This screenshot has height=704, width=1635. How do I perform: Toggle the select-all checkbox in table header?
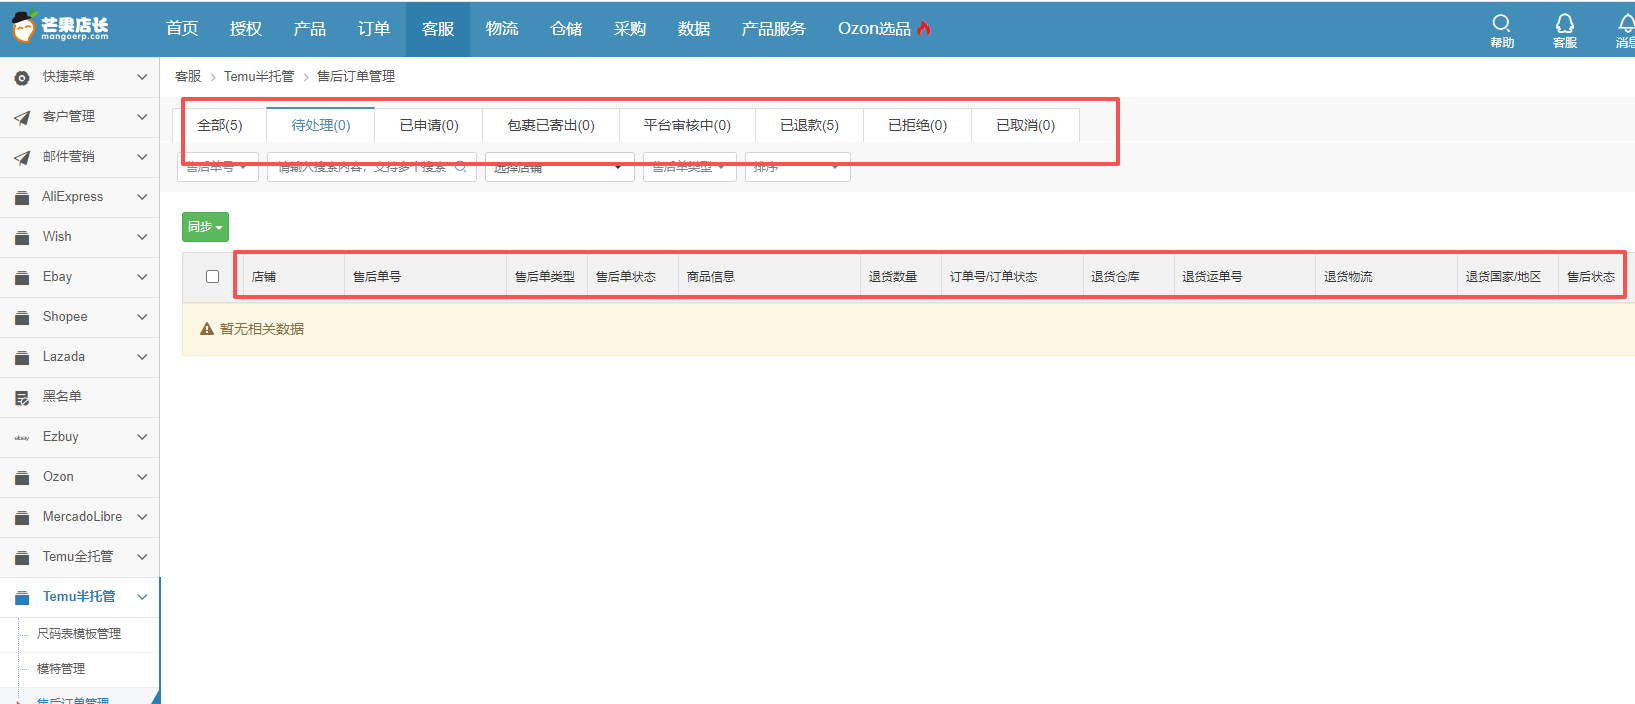coord(212,277)
